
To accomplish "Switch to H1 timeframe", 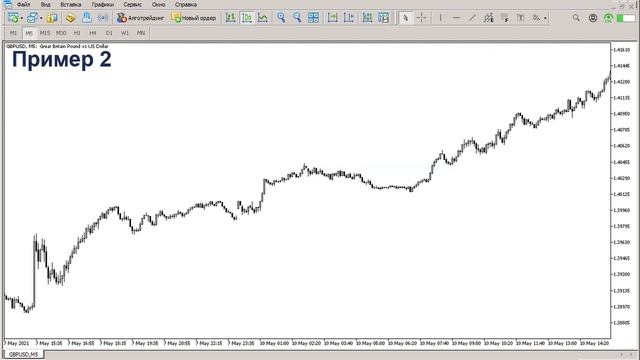I will click(x=77, y=33).
